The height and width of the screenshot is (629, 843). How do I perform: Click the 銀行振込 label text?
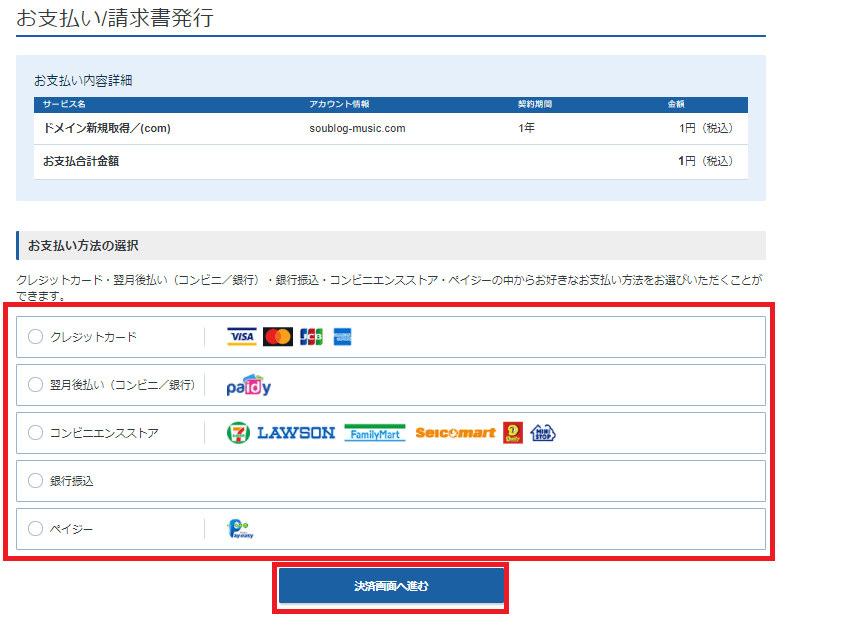tap(72, 481)
